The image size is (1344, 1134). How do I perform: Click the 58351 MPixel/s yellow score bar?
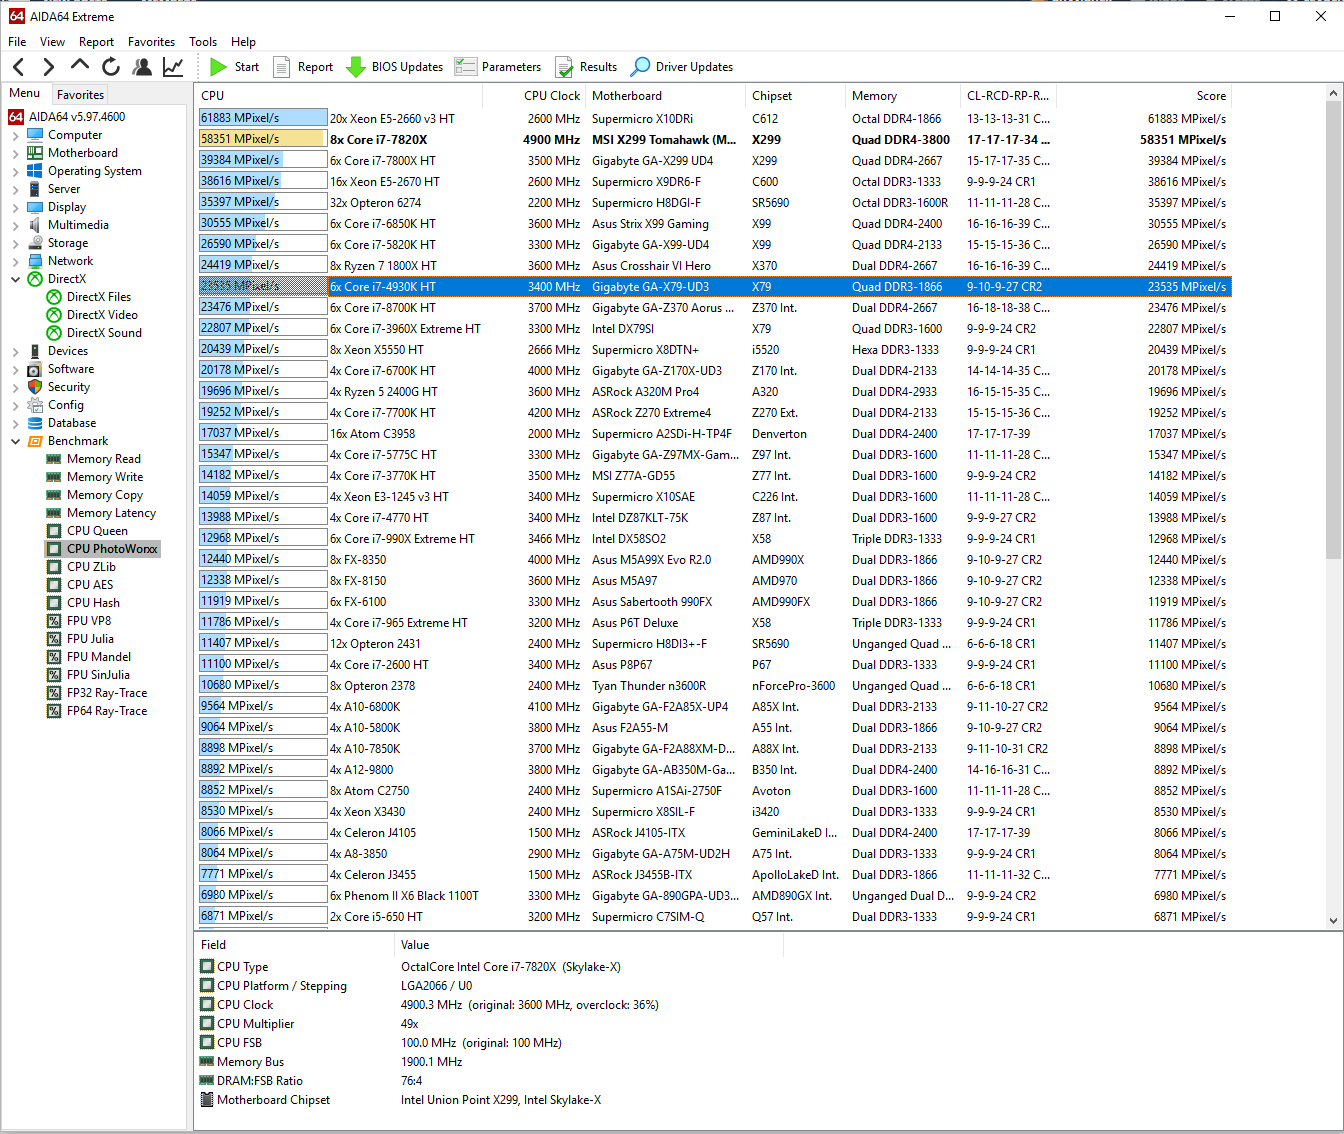(x=263, y=139)
